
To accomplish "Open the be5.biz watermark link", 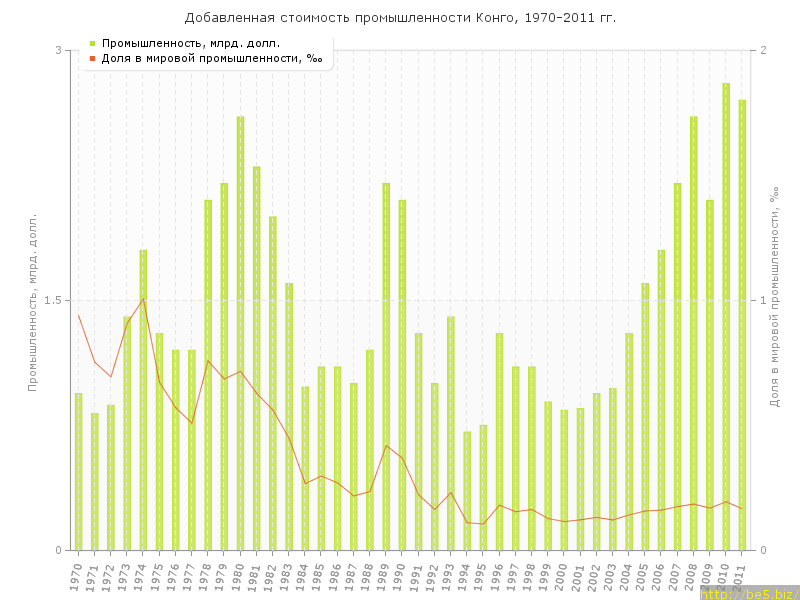I will pyautogui.click(x=749, y=593).
